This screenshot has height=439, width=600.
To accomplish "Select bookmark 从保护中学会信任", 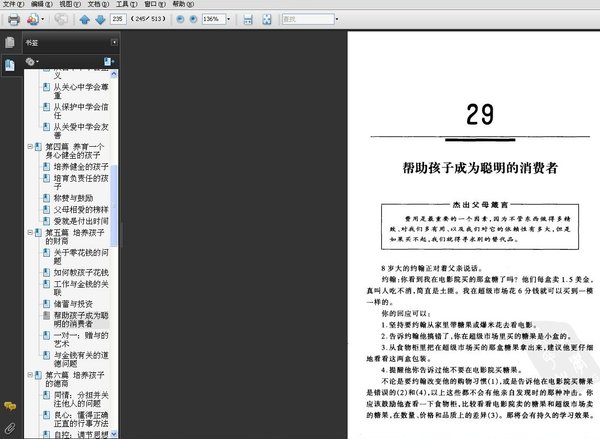I will click(81, 111).
